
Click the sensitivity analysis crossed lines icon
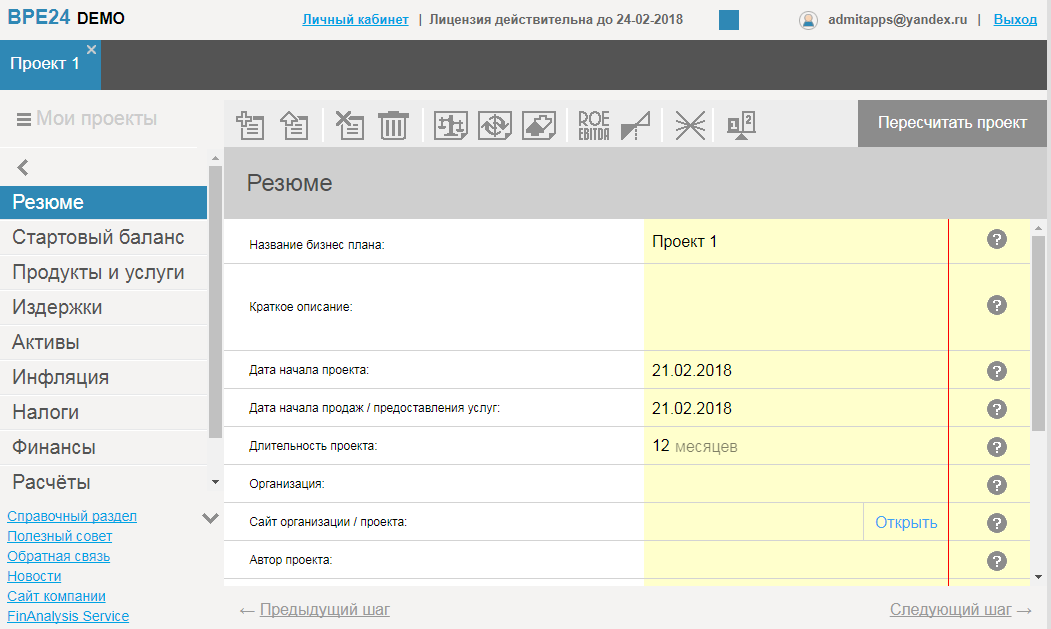pos(690,125)
